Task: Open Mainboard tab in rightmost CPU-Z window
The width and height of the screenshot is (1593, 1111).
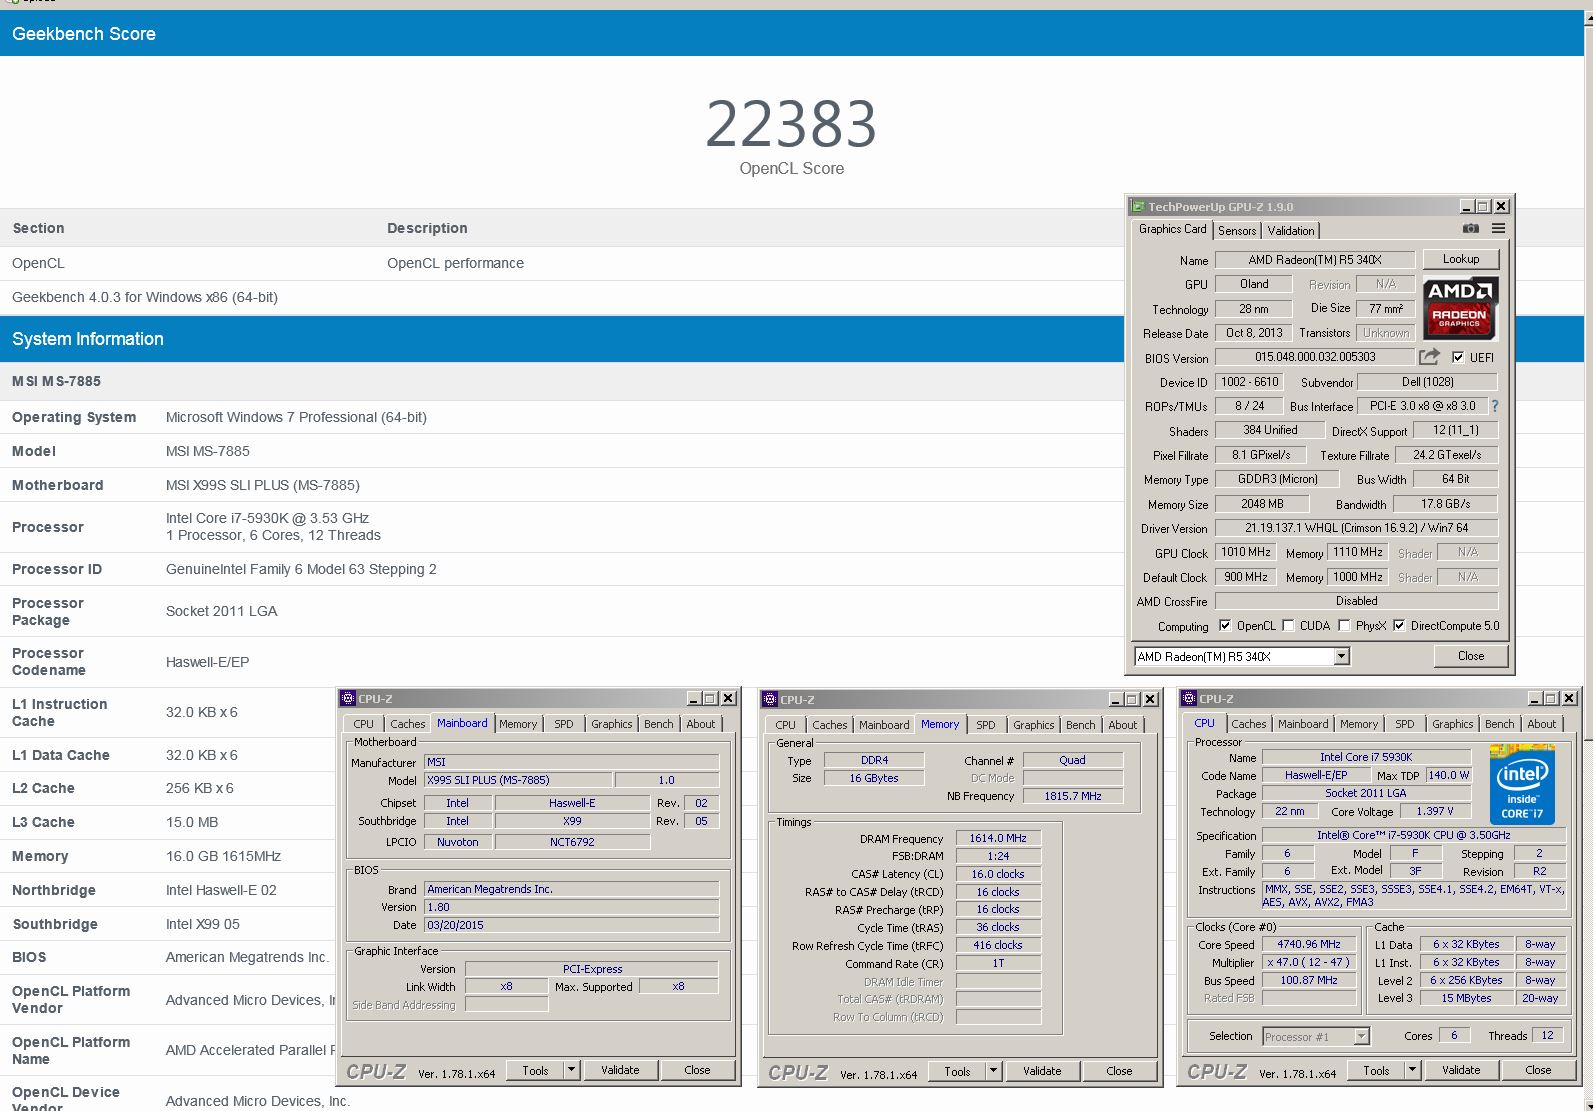Action: tap(1303, 724)
